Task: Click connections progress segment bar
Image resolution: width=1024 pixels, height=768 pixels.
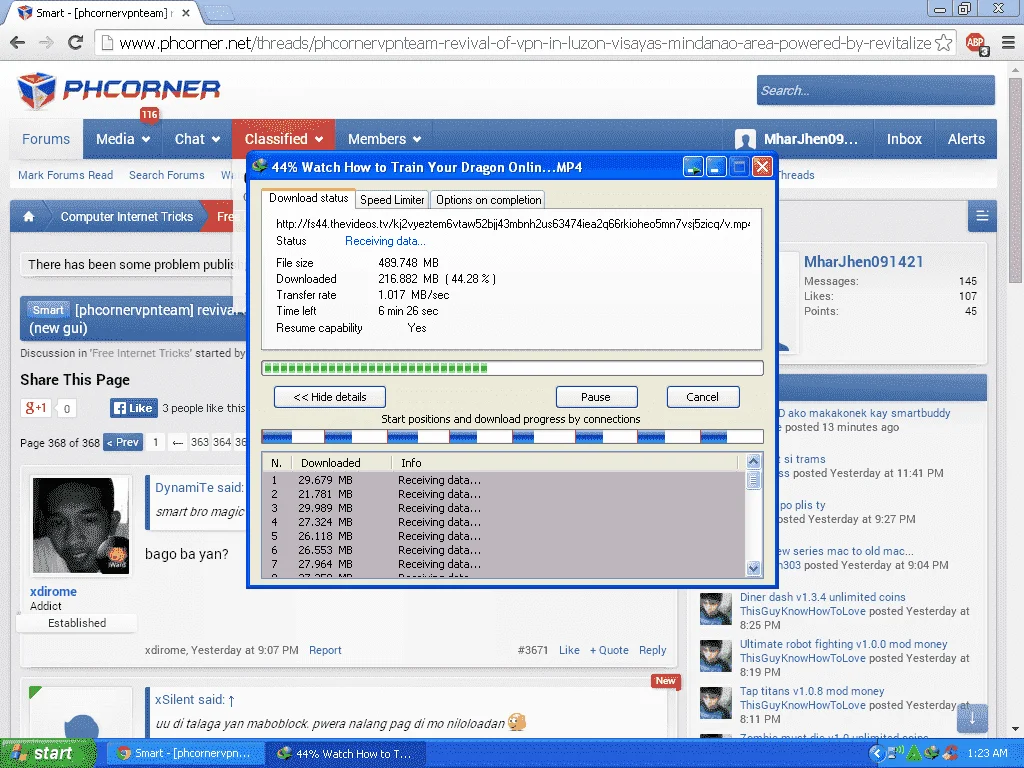Action: click(512, 437)
